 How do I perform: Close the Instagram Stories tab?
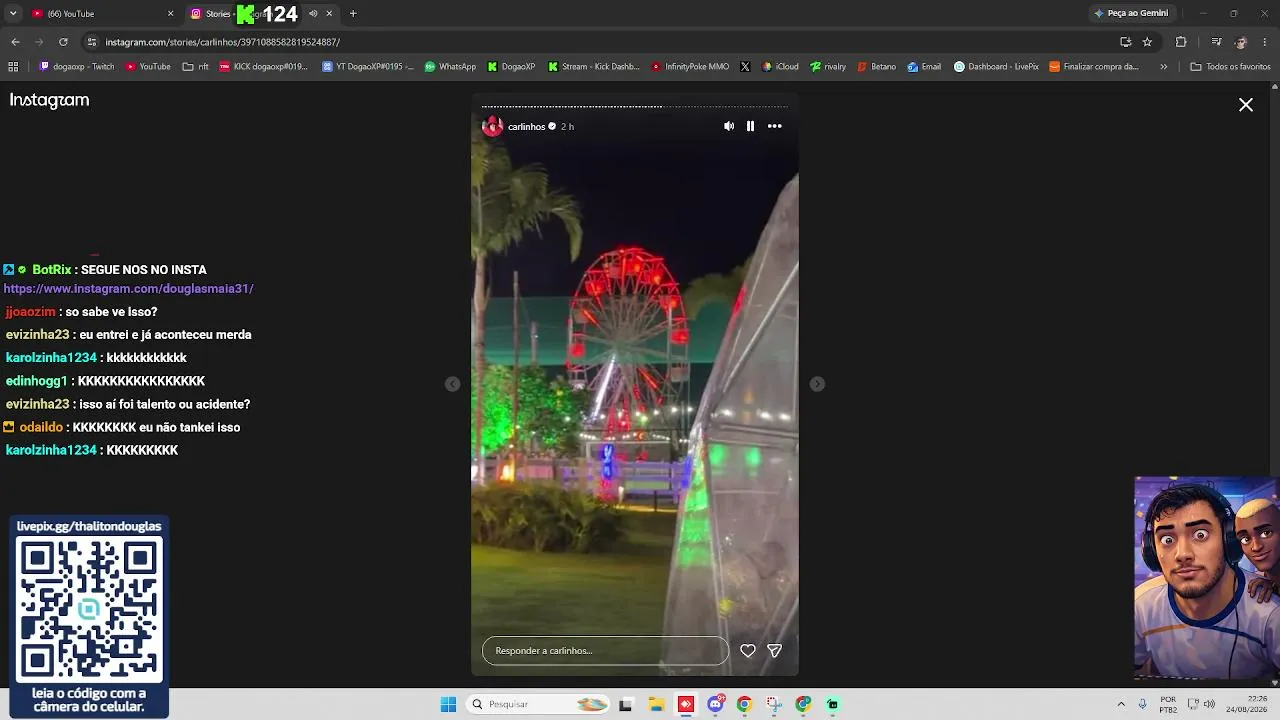click(x=329, y=14)
